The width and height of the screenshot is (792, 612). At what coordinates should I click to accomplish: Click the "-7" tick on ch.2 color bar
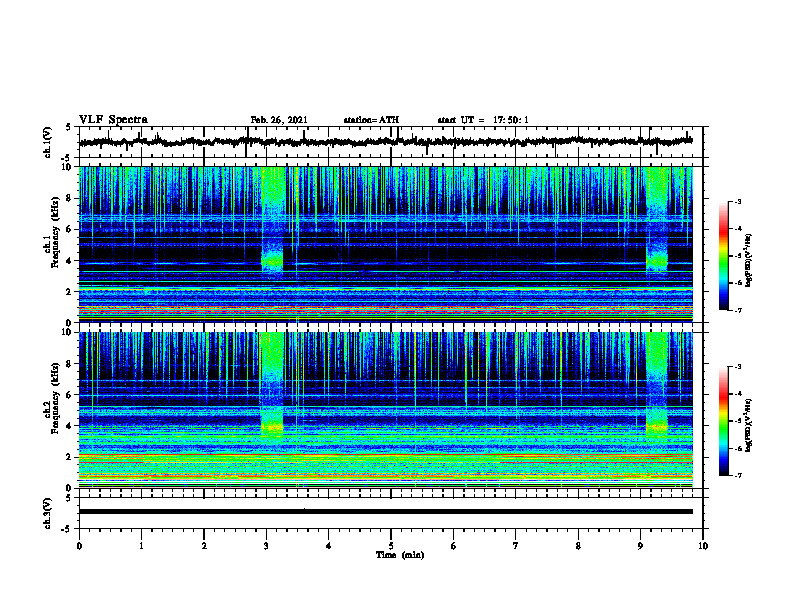[x=738, y=475]
